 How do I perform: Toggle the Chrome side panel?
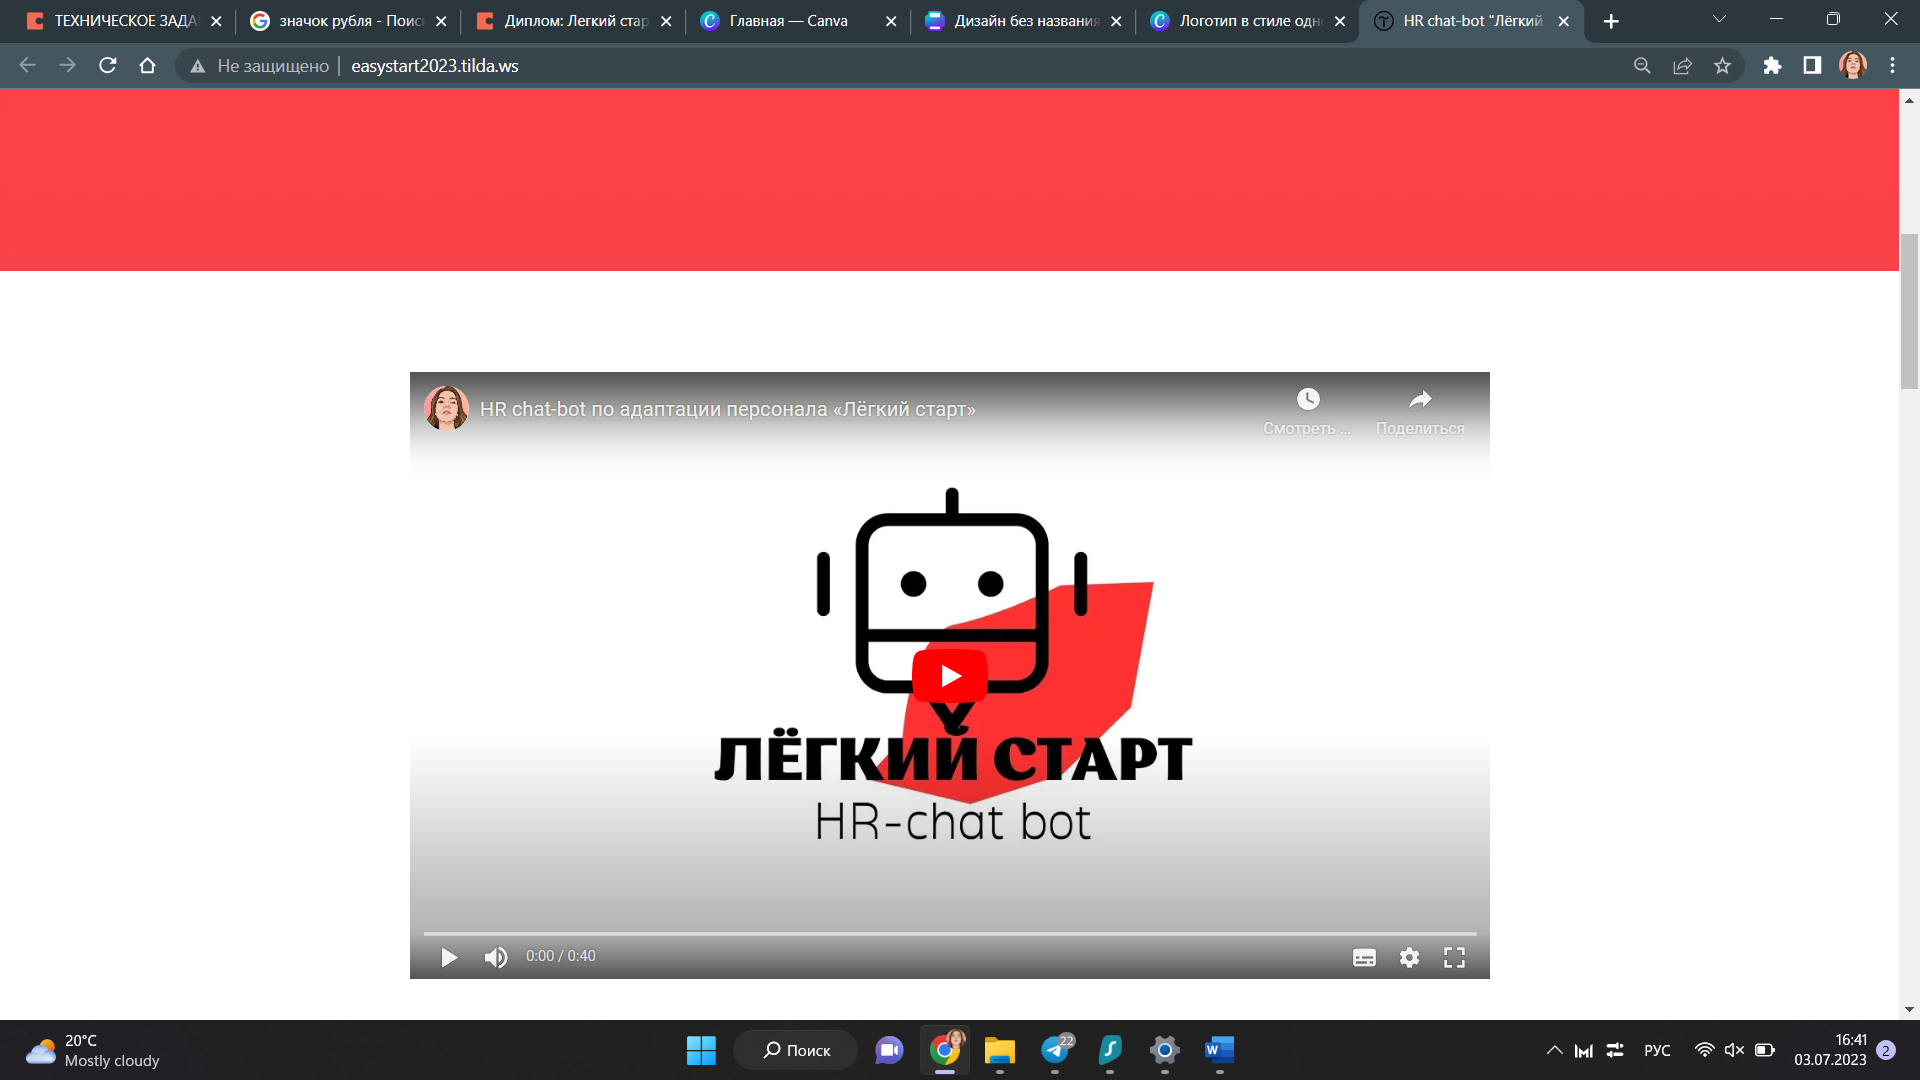point(1812,66)
